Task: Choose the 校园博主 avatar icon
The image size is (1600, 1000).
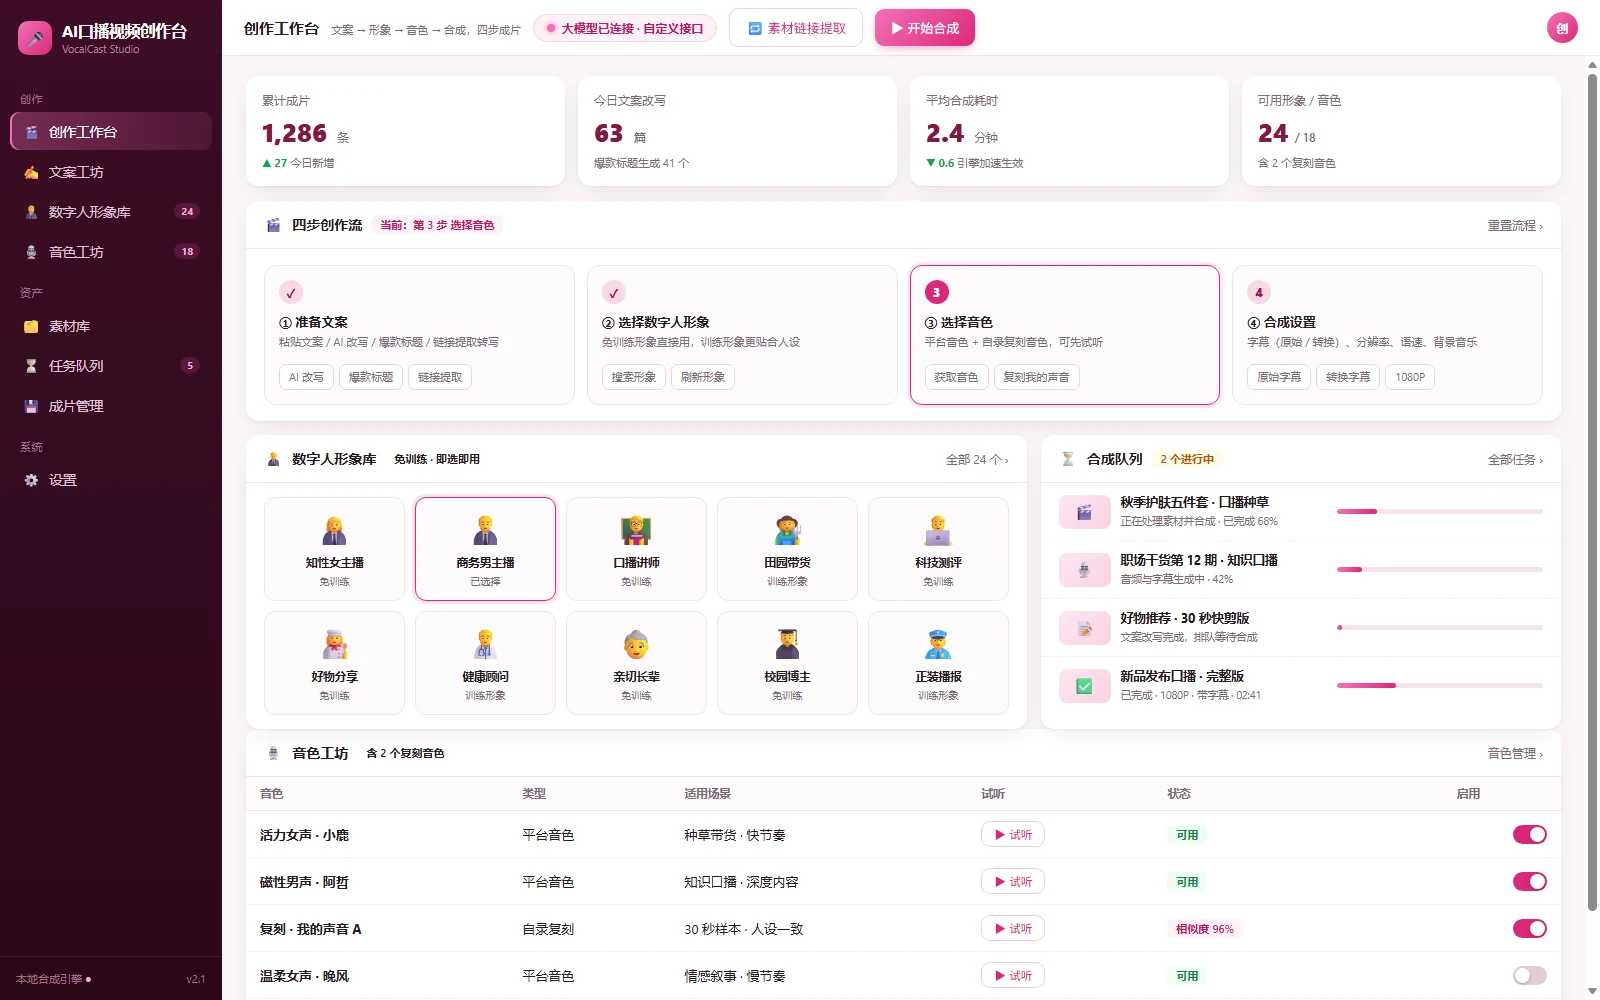Action: (787, 644)
